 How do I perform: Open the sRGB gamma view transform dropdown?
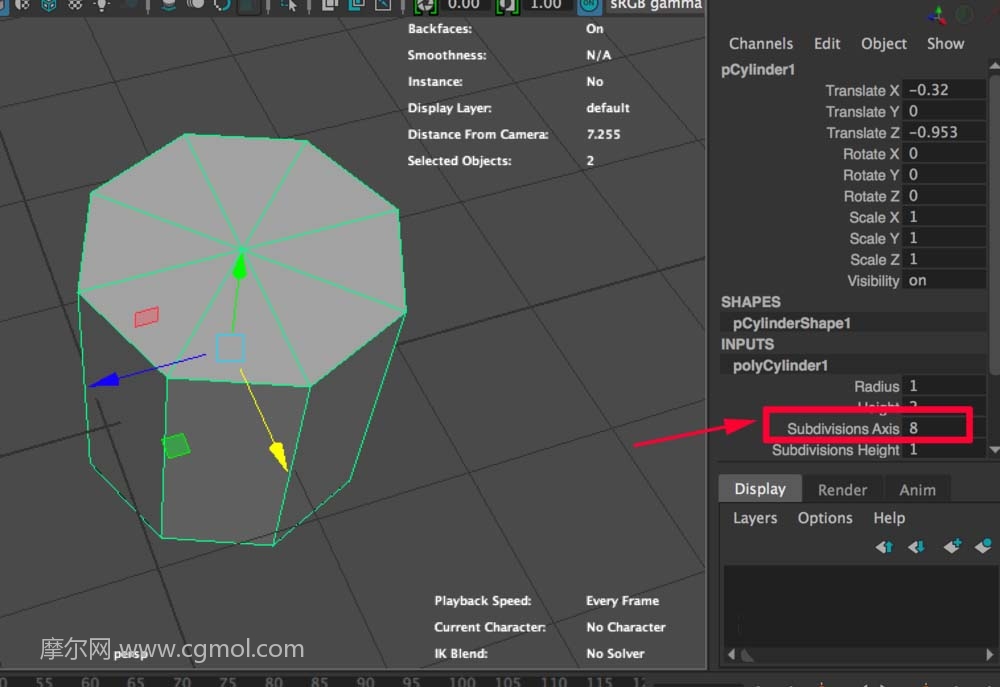[x=656, y=5]
